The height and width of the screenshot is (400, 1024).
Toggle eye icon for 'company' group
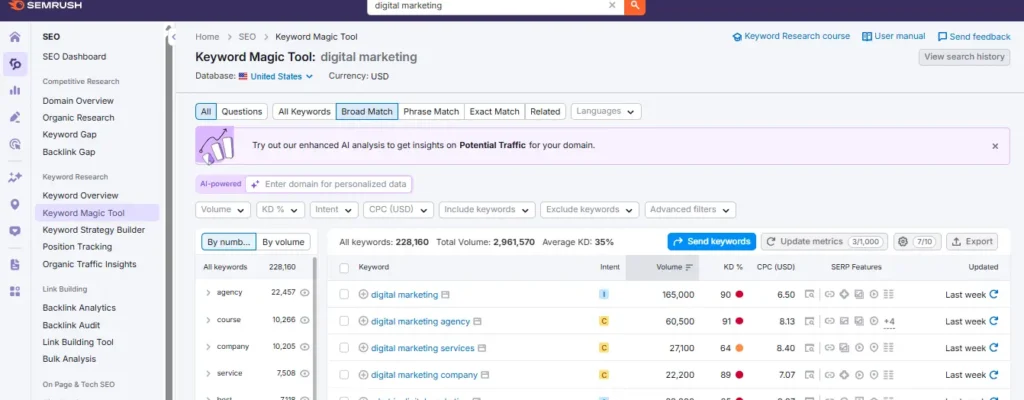(304, 346)
